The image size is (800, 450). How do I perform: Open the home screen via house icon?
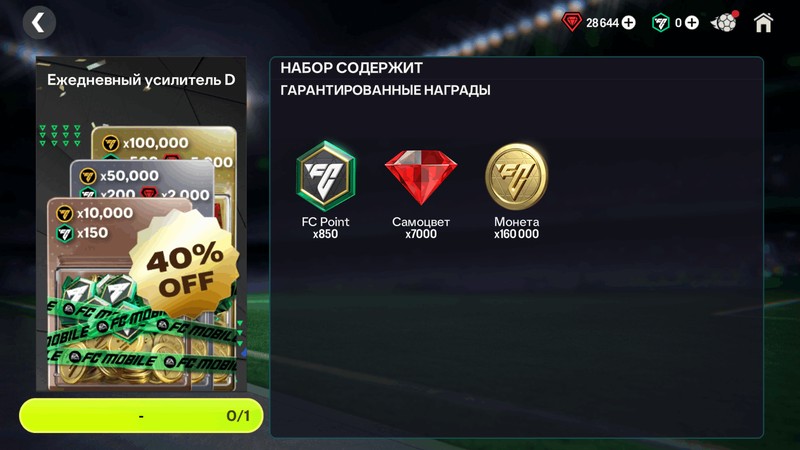(x=763, y=23)
